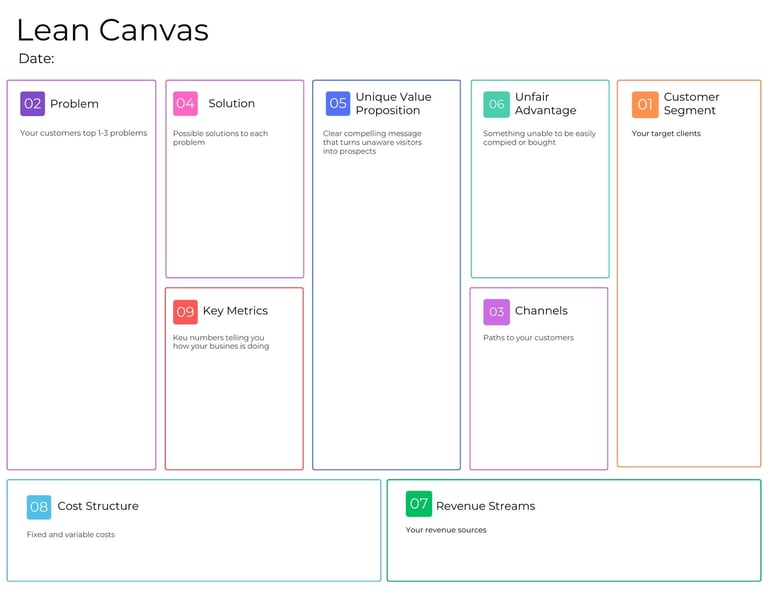This screenshot has width=768, height=592.
Task: Select the 'Revenue Streams' heading
Action: click(485, 506)
